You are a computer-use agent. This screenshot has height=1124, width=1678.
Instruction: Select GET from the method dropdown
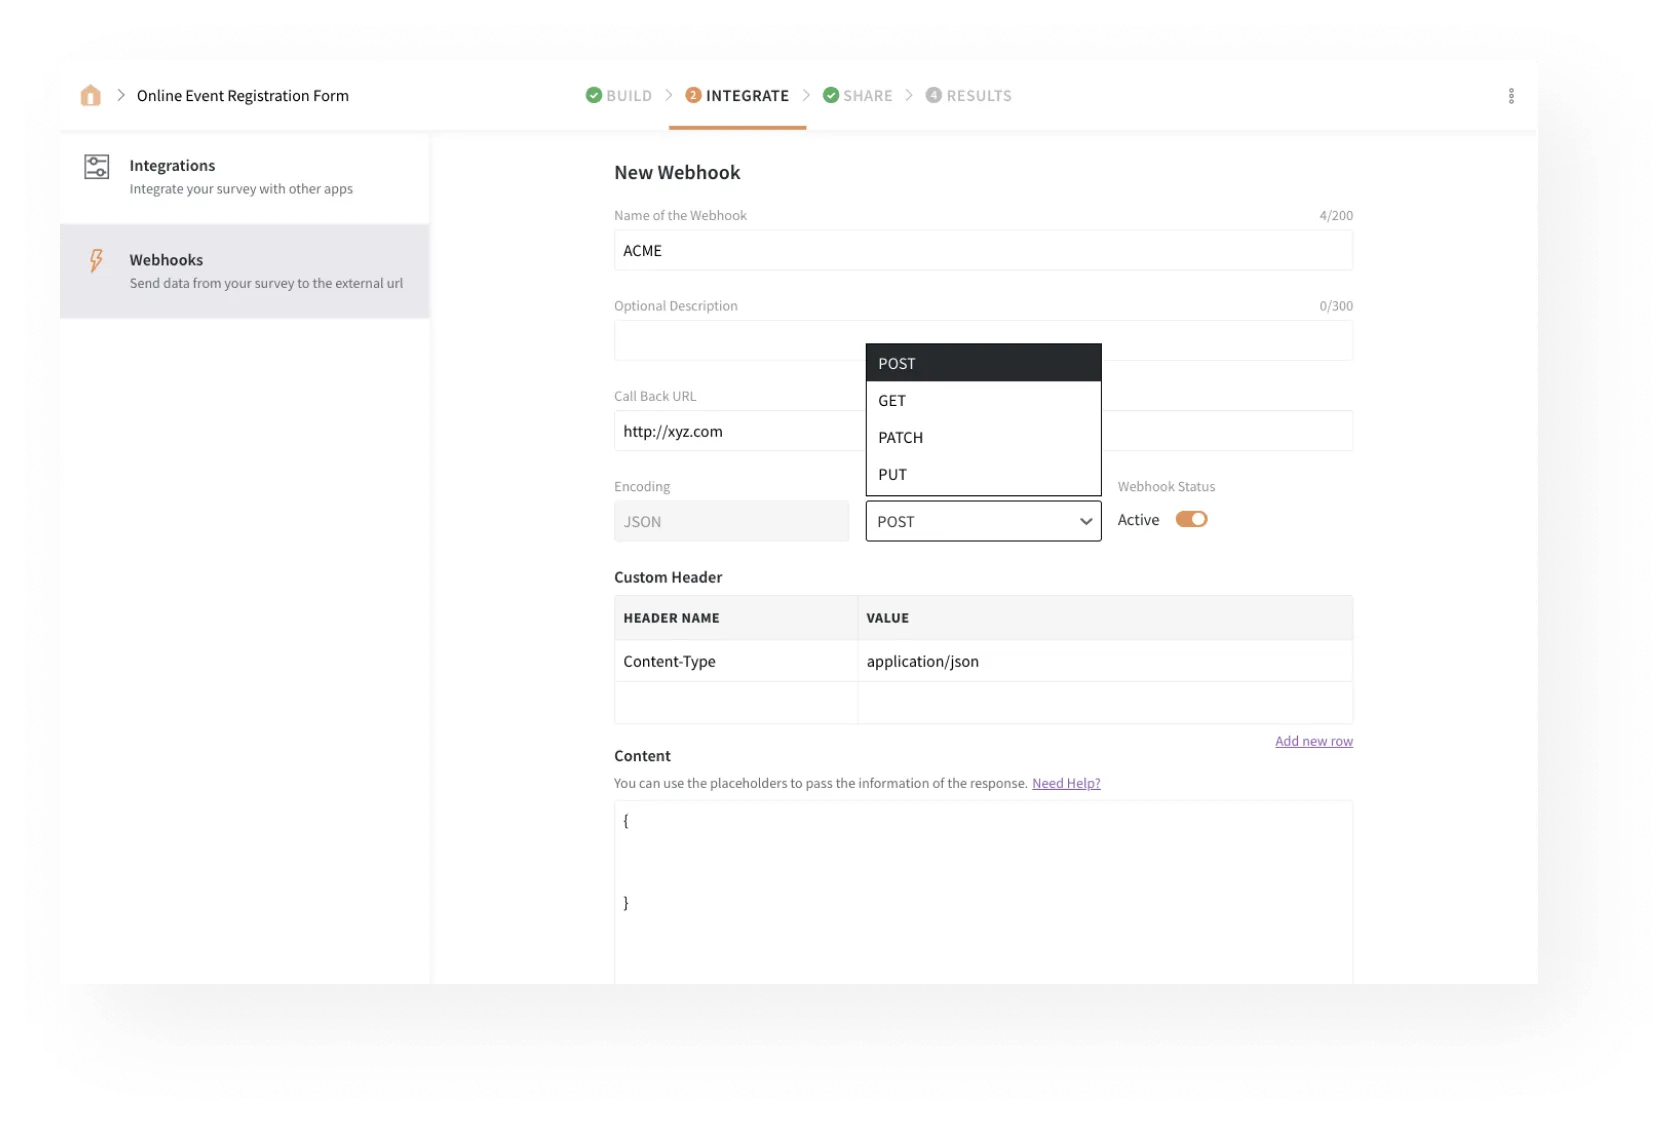(x=892, y=400)
